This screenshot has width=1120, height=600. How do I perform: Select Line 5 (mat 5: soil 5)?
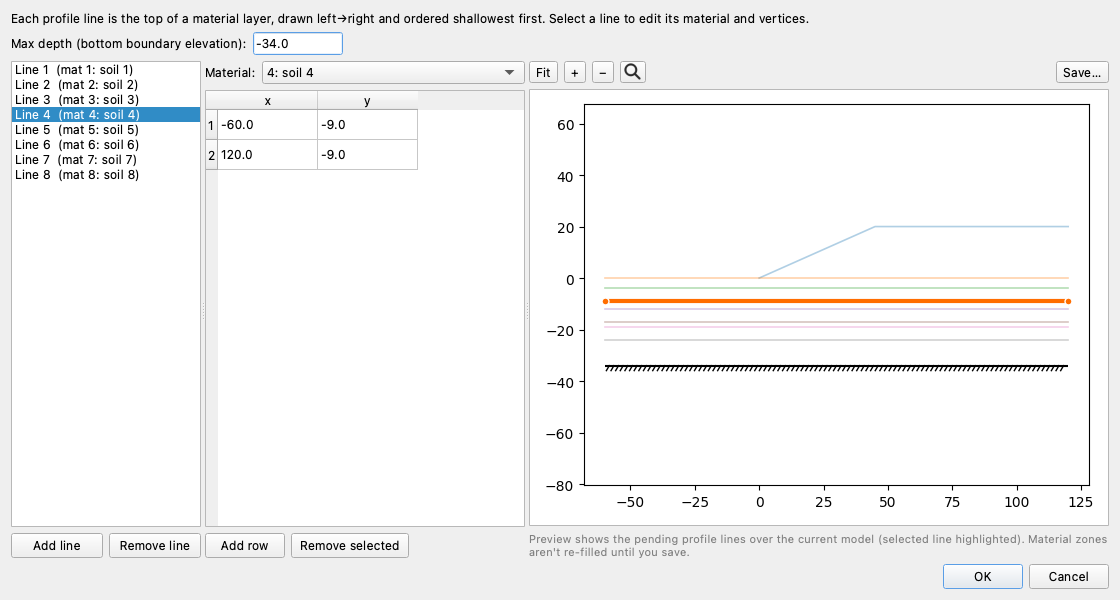(106, 129)
